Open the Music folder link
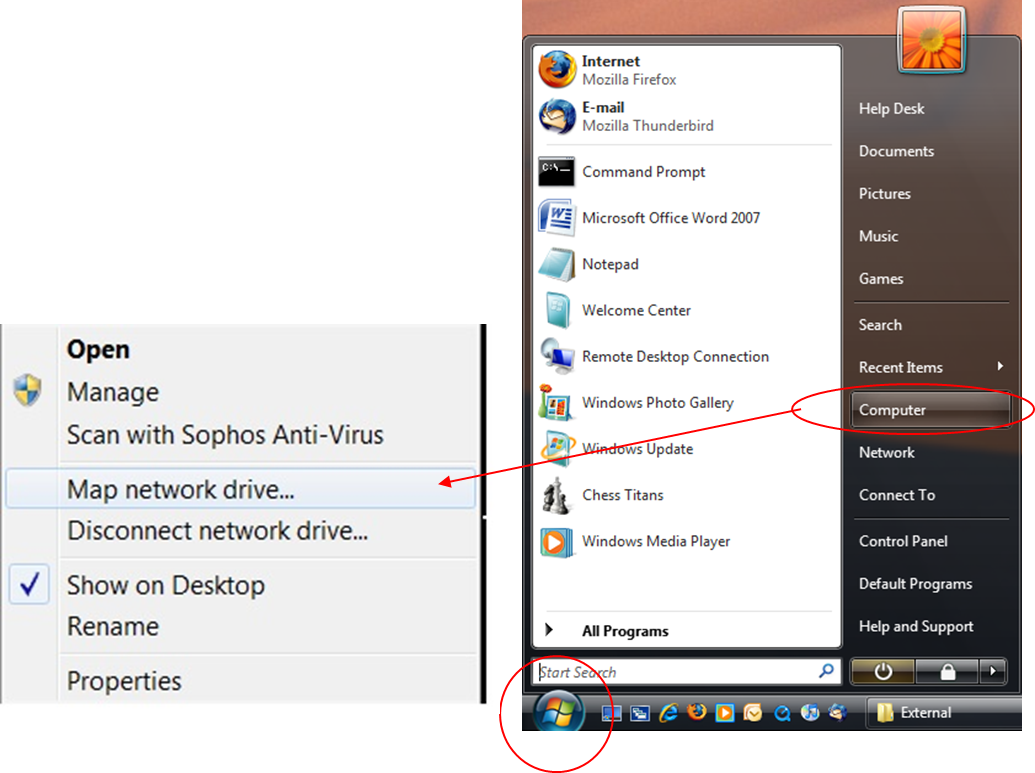 [x=879, y=236]
